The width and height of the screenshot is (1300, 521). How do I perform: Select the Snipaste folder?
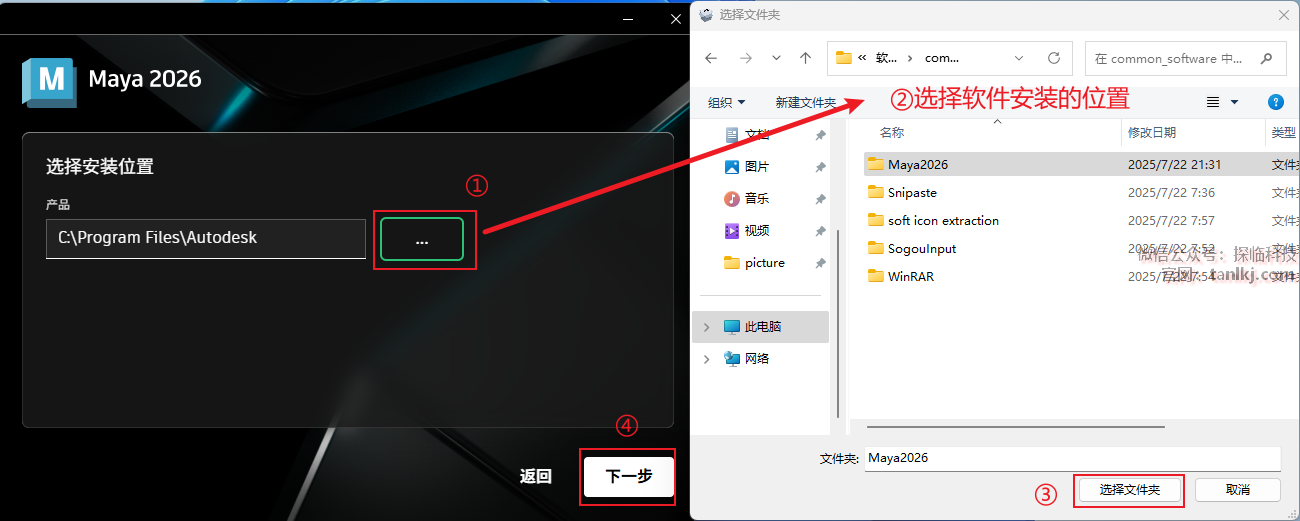pyautogui.click(x=1080, y=192)
